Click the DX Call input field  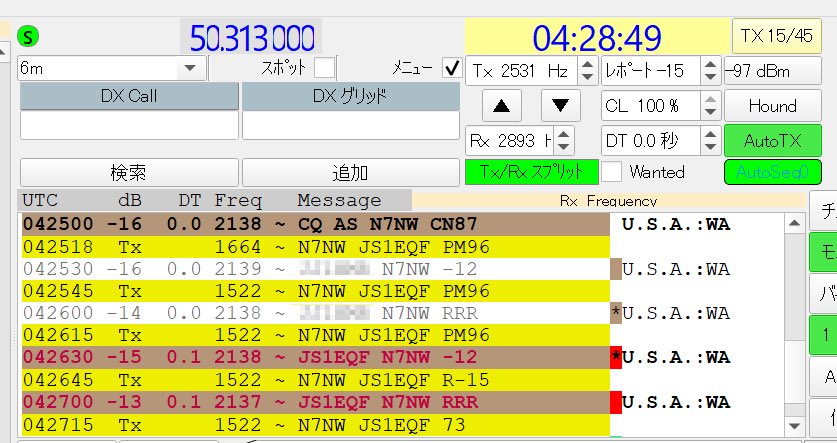(129, 125)
